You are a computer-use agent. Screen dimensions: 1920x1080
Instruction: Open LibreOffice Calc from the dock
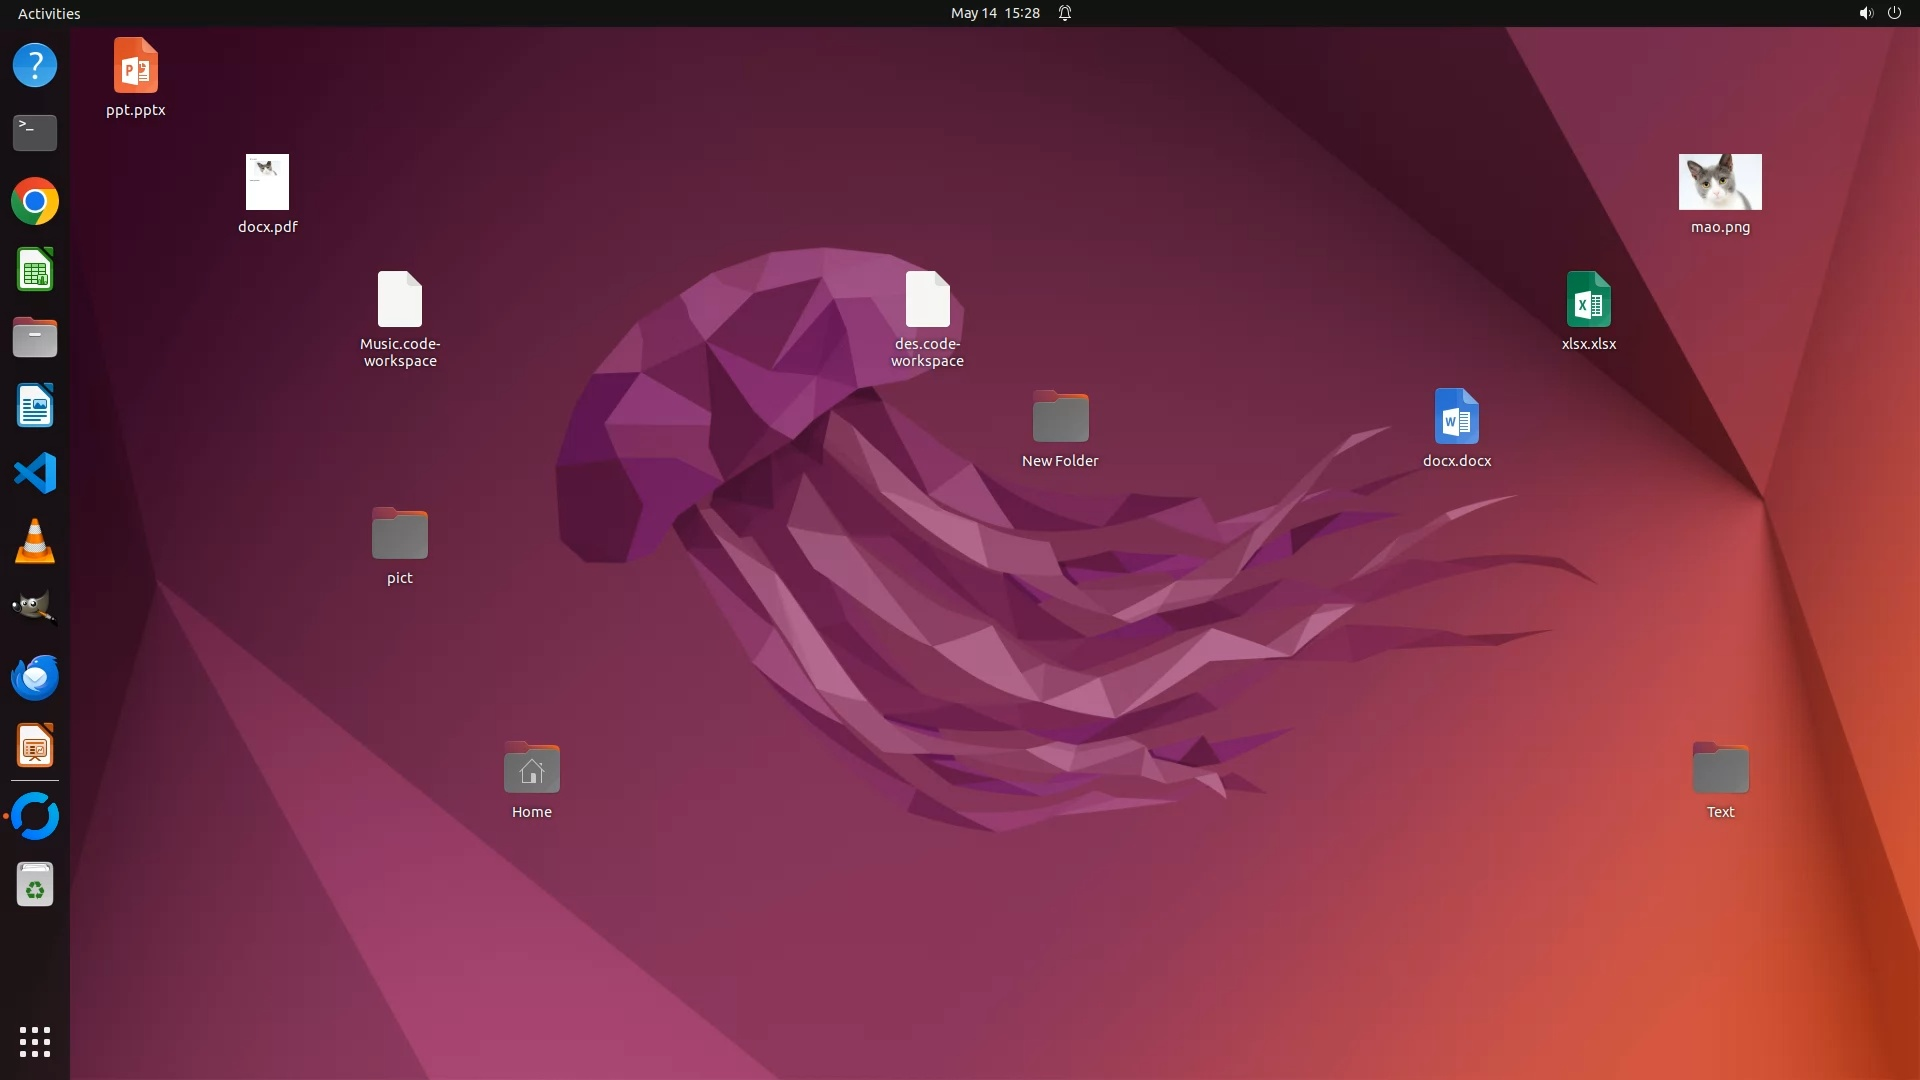(35, 270)
